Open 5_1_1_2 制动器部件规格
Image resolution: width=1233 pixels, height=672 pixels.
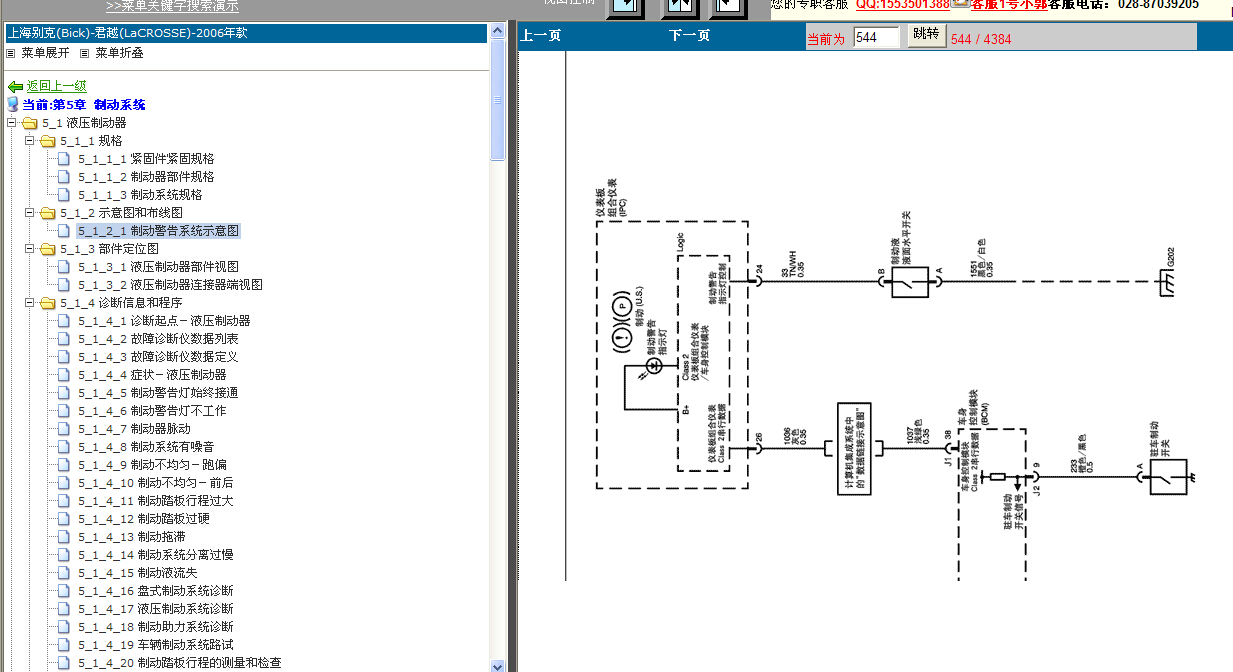pyautogui.click(x=146, y=177)
